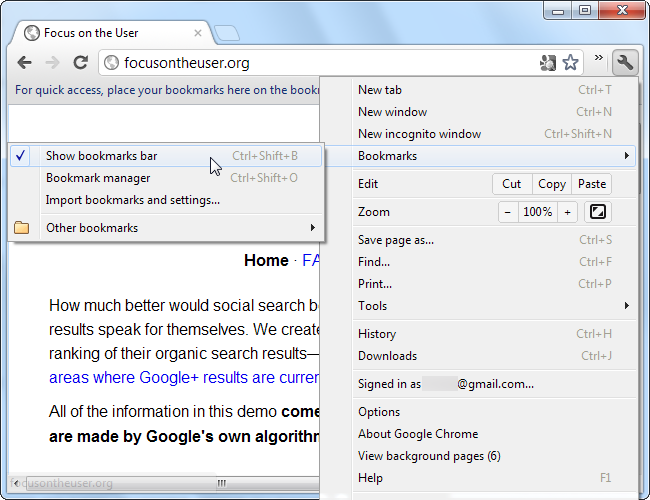
Task: Decrease zoom with minus button
Action: [508, 212]
